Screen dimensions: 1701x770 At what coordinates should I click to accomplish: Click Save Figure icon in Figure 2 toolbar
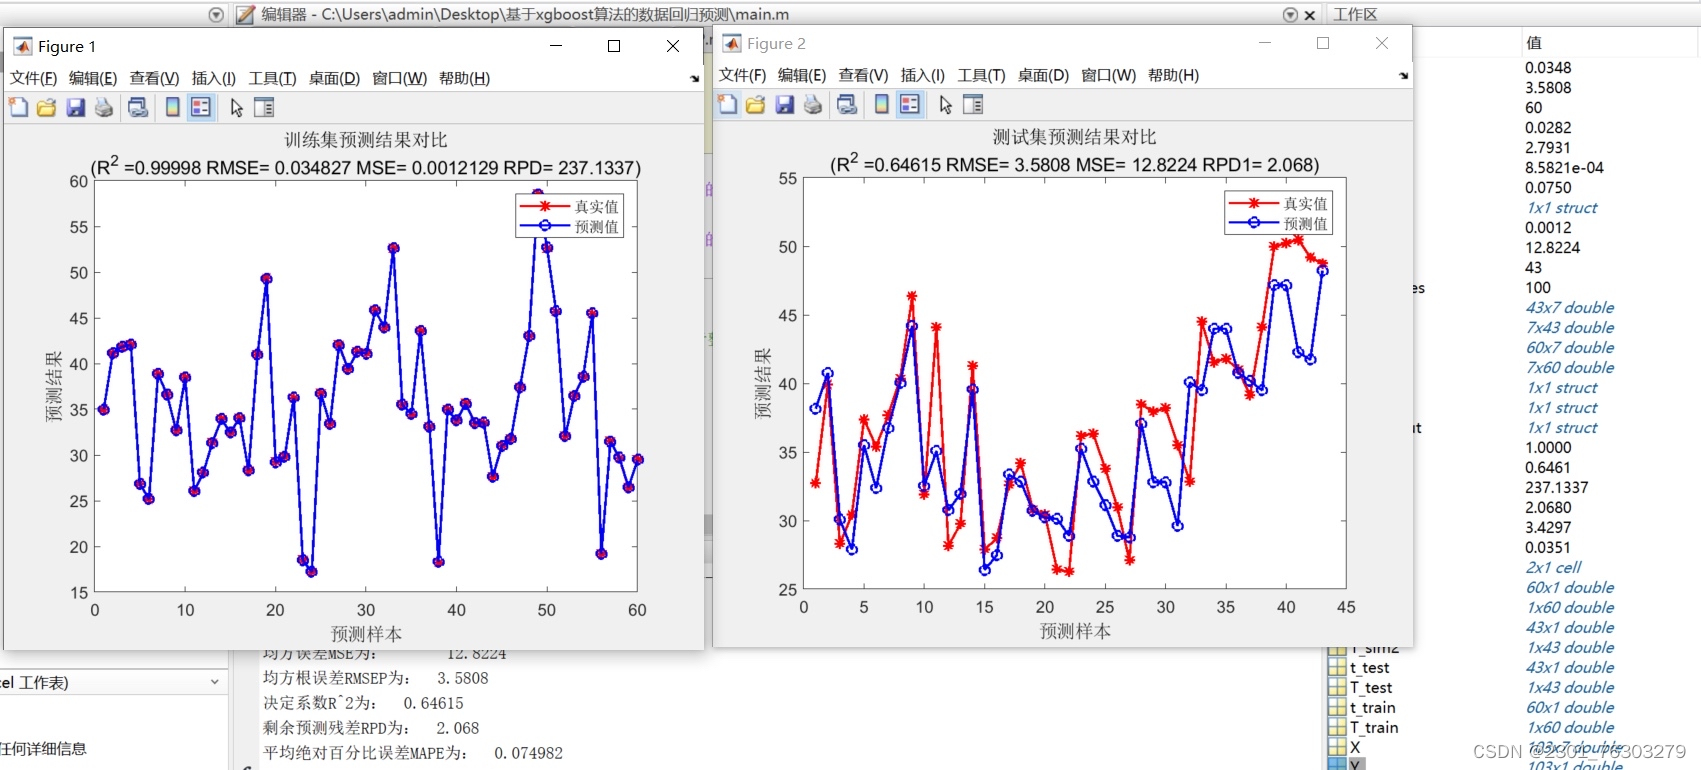tap(784, 104)
